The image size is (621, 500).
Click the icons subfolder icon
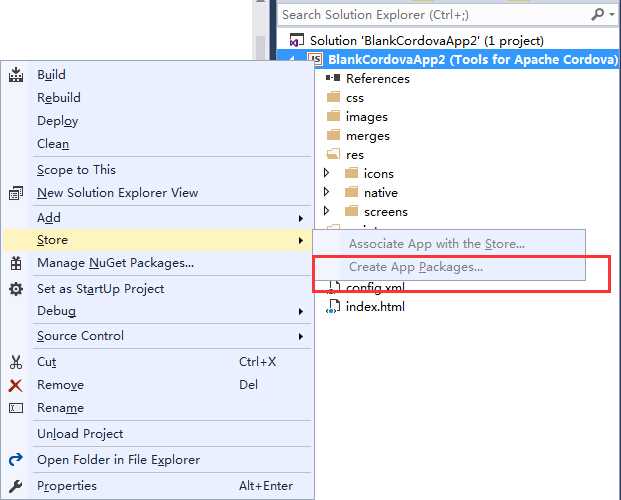352,173
